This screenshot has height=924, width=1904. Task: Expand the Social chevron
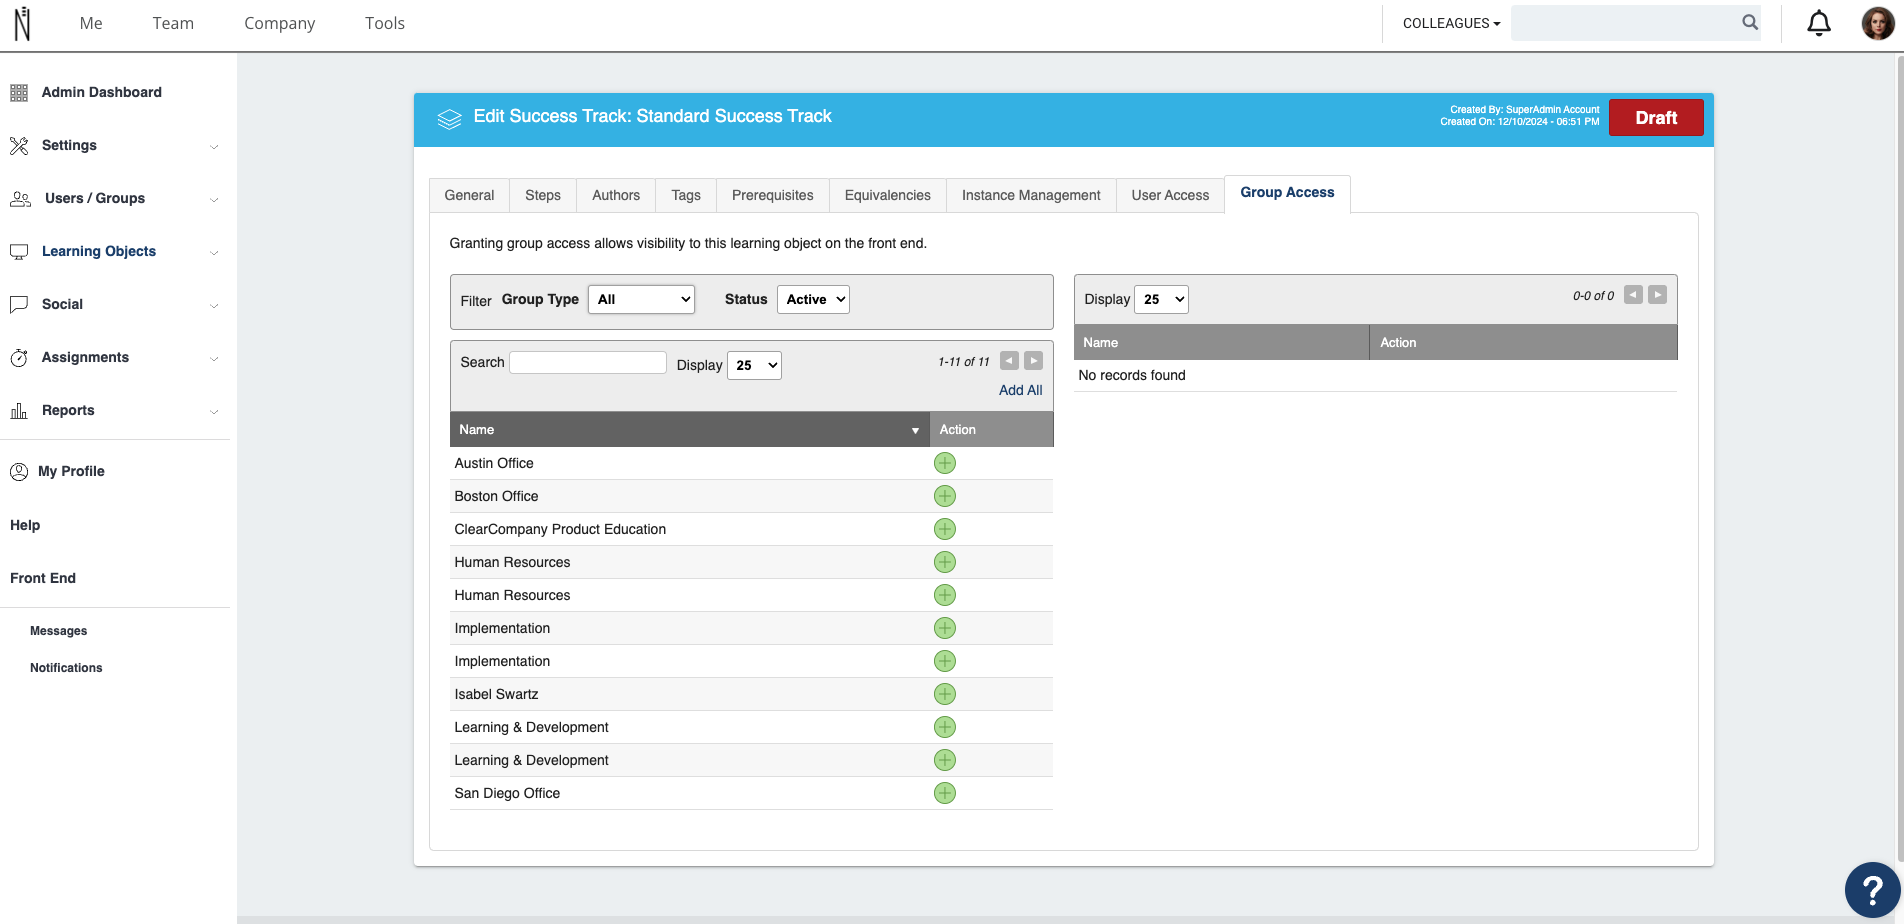(214, 306)
